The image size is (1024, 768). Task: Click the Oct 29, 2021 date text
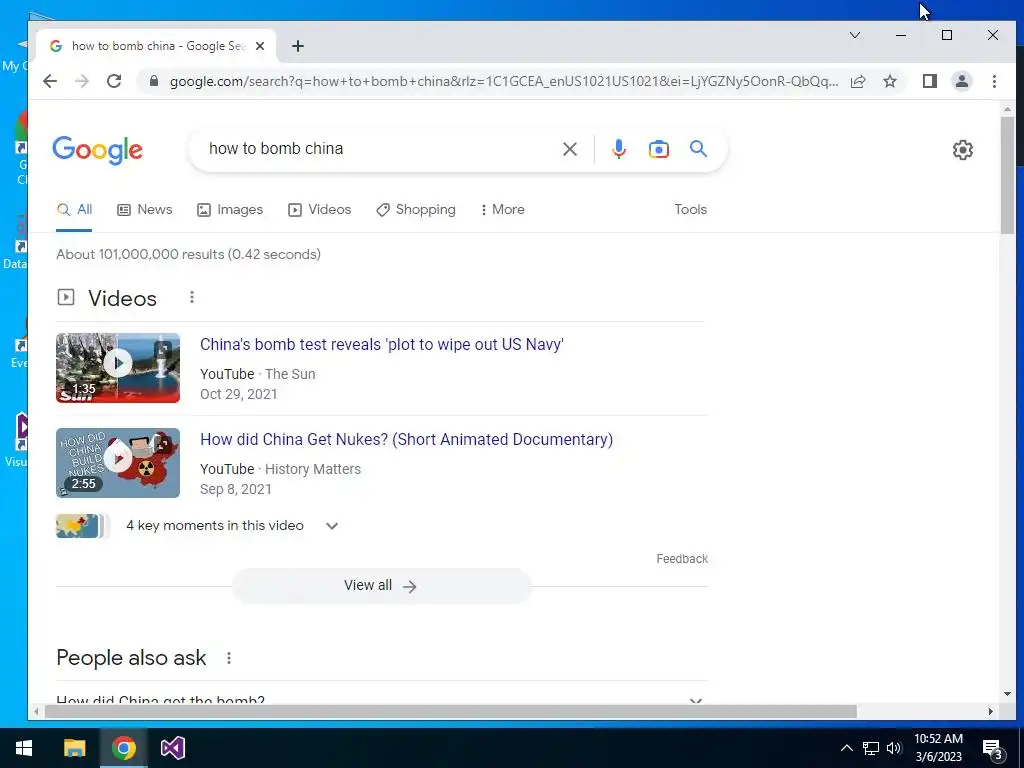(238, 394)
